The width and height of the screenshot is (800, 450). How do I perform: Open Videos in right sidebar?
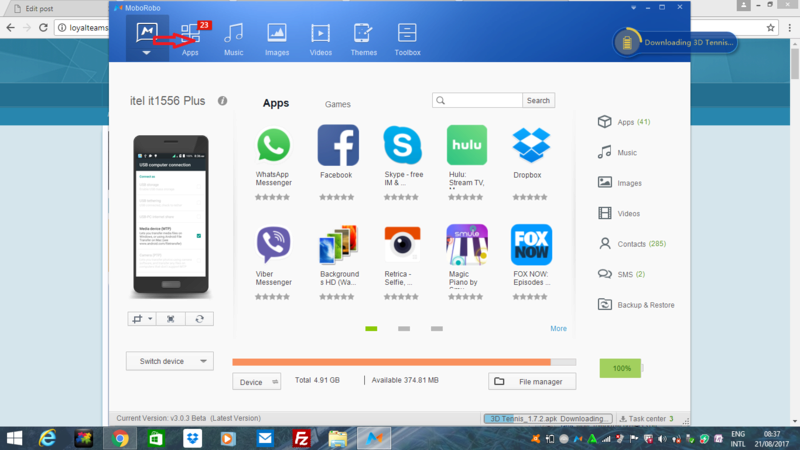(618, 213)
